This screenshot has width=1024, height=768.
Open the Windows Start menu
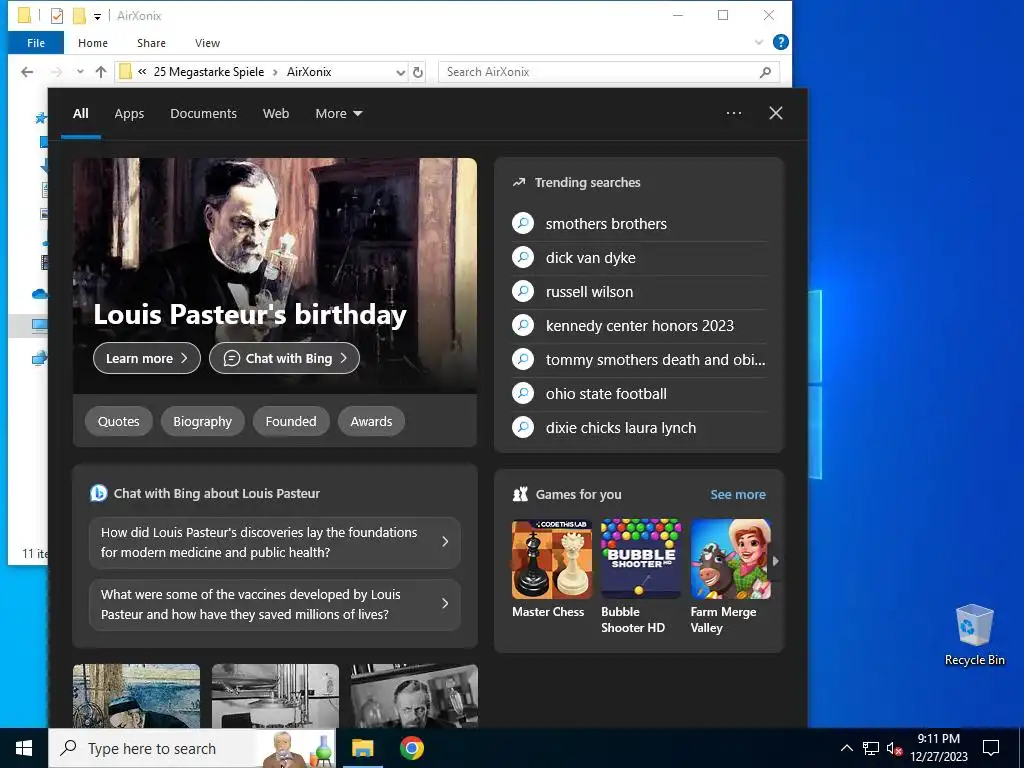tap(24, 748)
